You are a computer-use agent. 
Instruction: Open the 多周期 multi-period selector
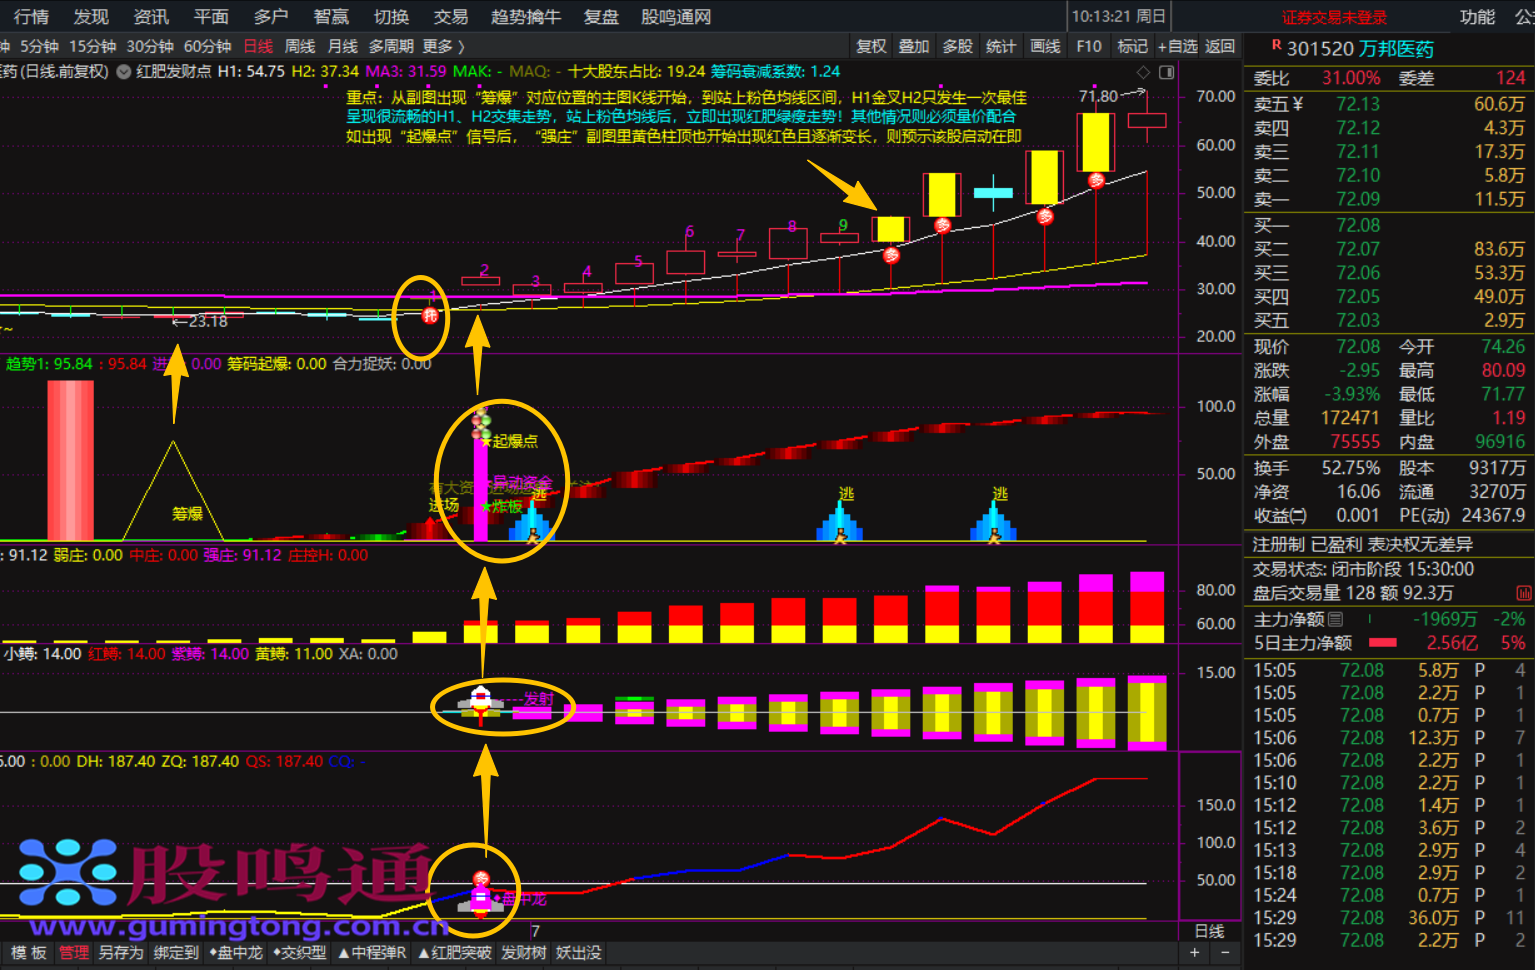click(391, 46)
